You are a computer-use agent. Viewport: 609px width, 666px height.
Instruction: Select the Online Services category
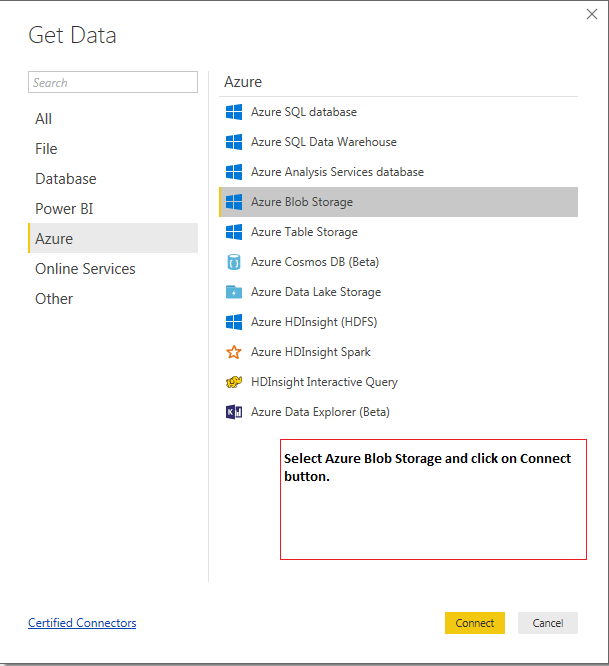pos(113,269)
